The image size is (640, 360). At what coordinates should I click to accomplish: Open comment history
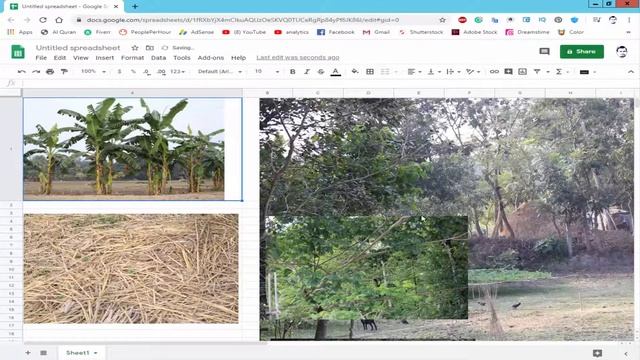pos(544,51)
